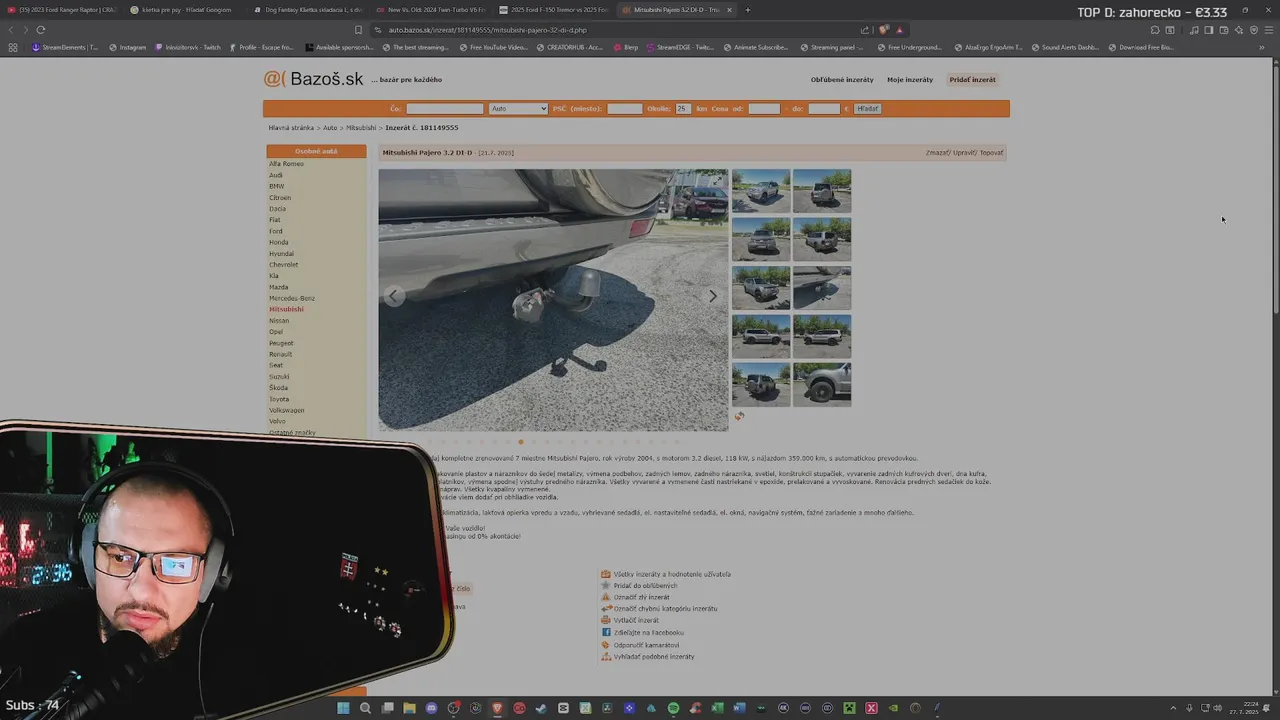The image size is (1280, 720).
Task: Open Discord from taskbar
Action: coord(431,708)
